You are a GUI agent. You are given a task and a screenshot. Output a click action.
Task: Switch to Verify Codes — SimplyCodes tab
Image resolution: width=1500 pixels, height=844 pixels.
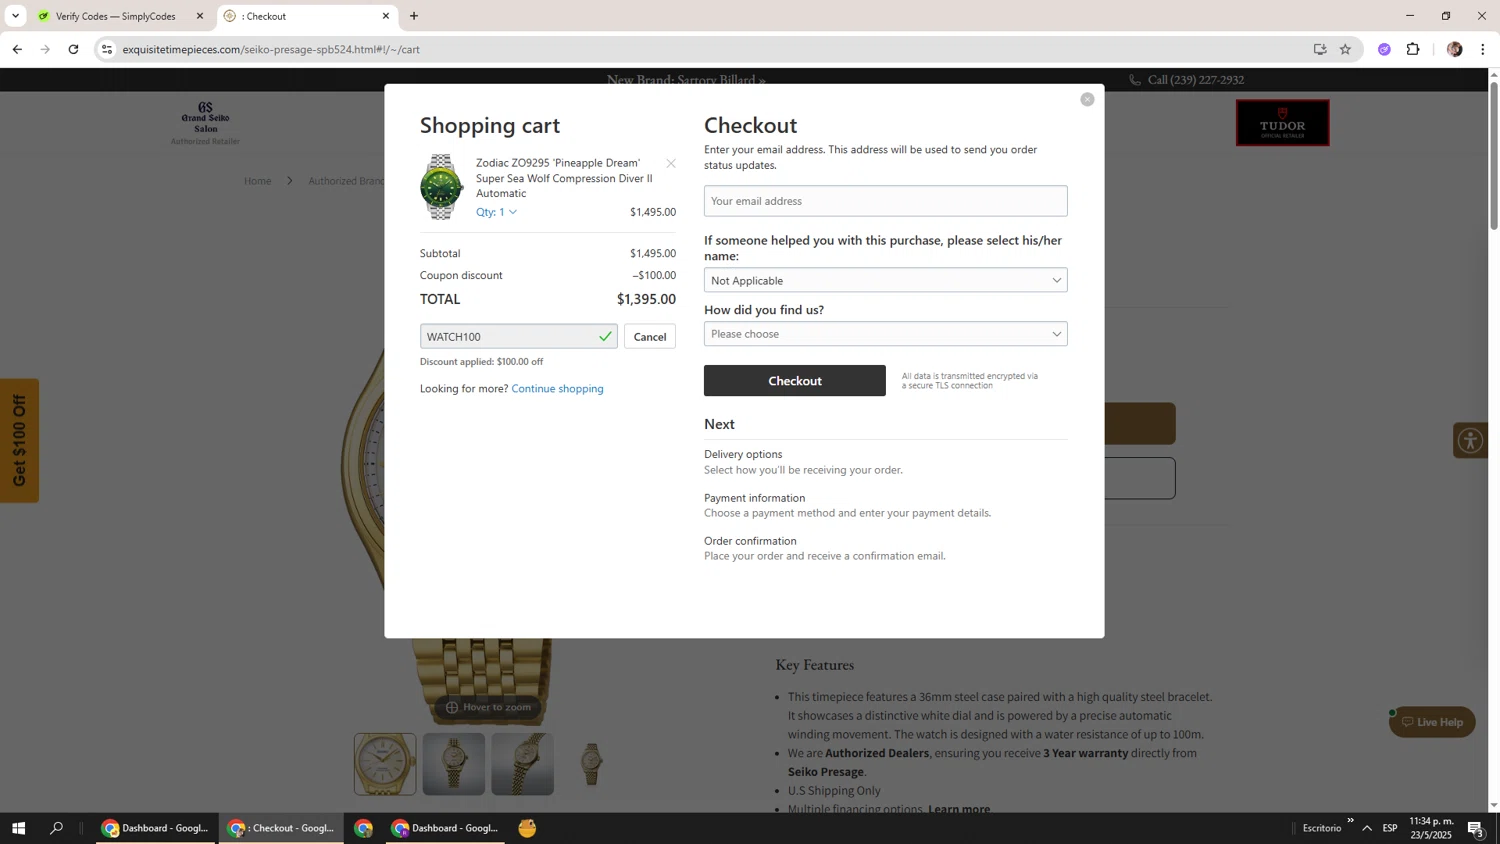(x=116, y=16)
